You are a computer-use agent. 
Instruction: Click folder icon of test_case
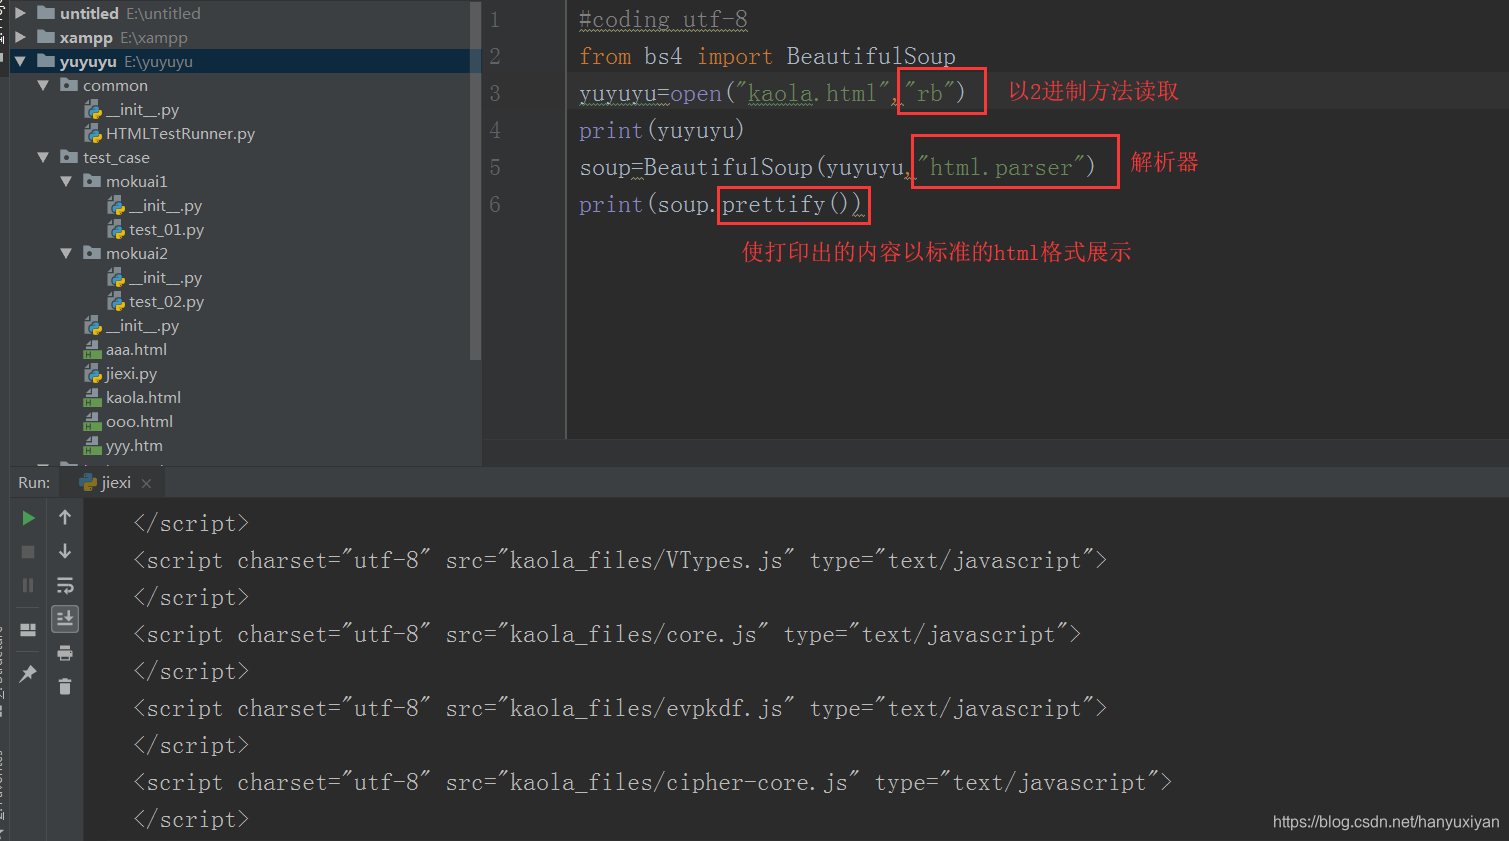[x=69, y=157]
